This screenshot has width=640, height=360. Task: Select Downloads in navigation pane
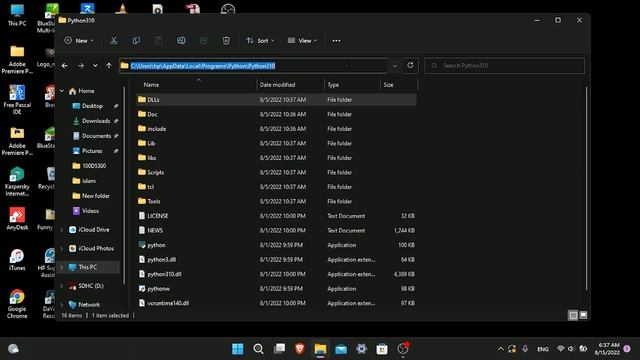coord(96,121)
